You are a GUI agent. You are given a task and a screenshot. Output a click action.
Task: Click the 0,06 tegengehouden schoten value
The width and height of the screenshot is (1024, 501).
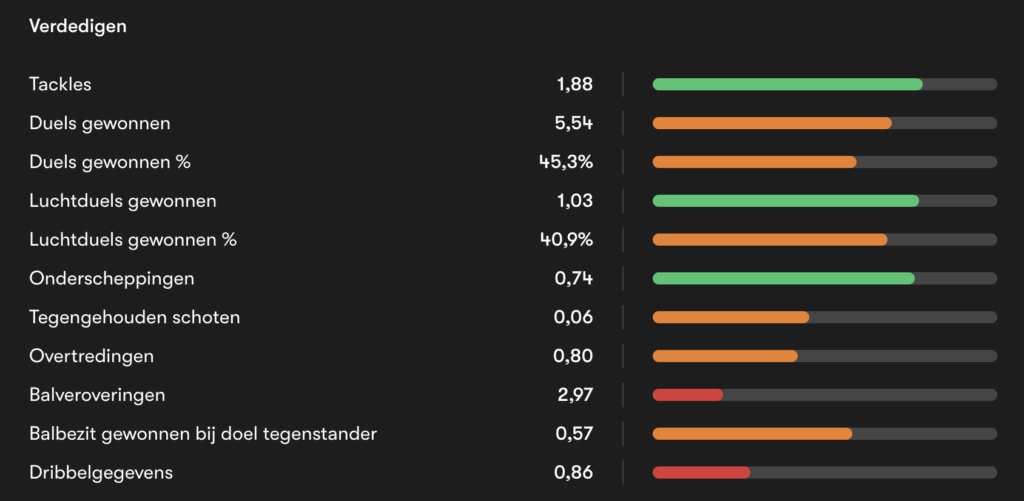tap(574, 318)
